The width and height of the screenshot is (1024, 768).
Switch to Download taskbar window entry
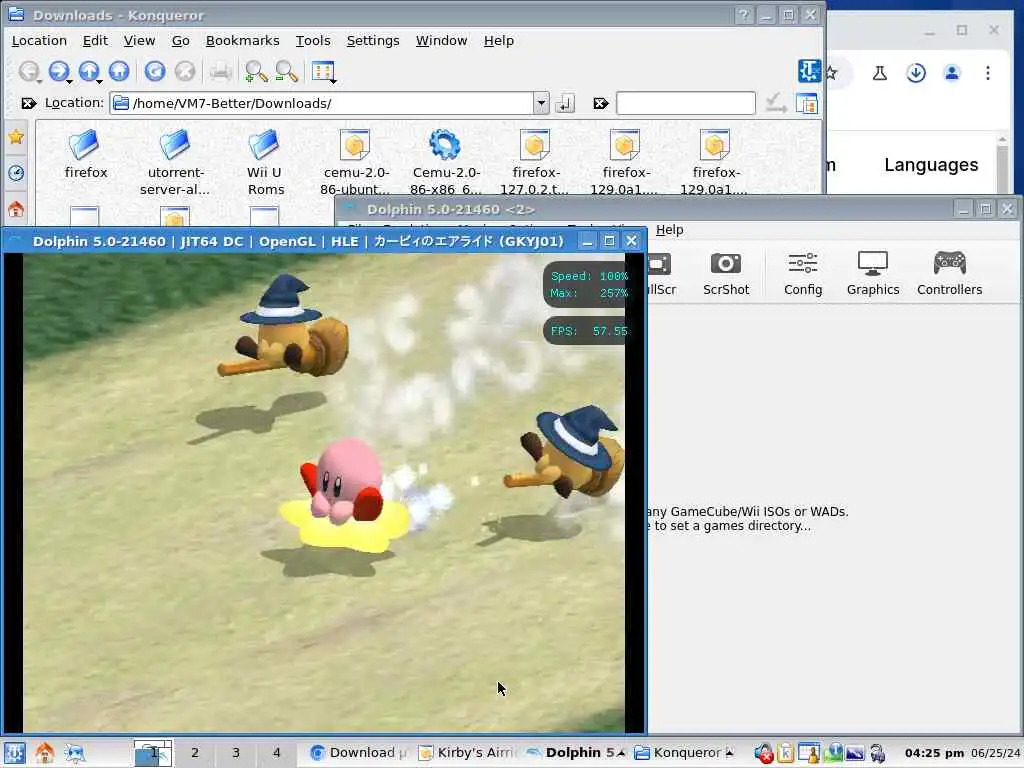pos(357,753)
